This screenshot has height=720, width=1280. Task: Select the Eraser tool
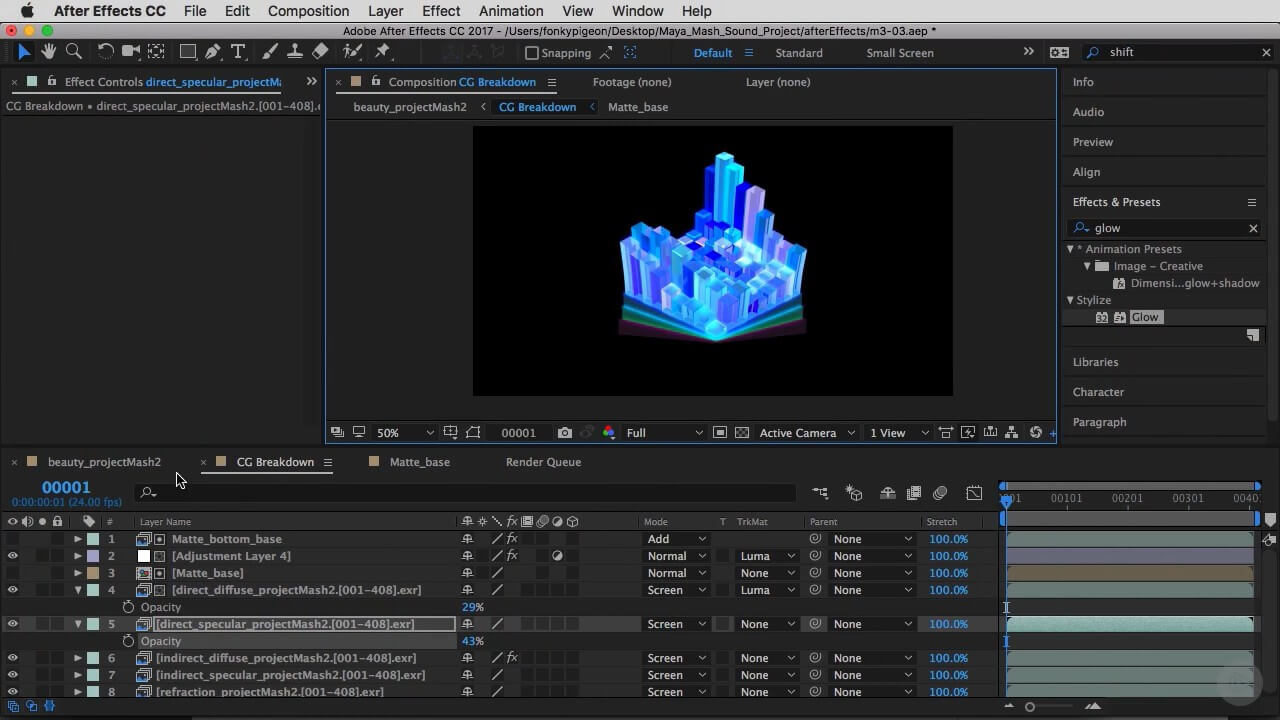320,51
